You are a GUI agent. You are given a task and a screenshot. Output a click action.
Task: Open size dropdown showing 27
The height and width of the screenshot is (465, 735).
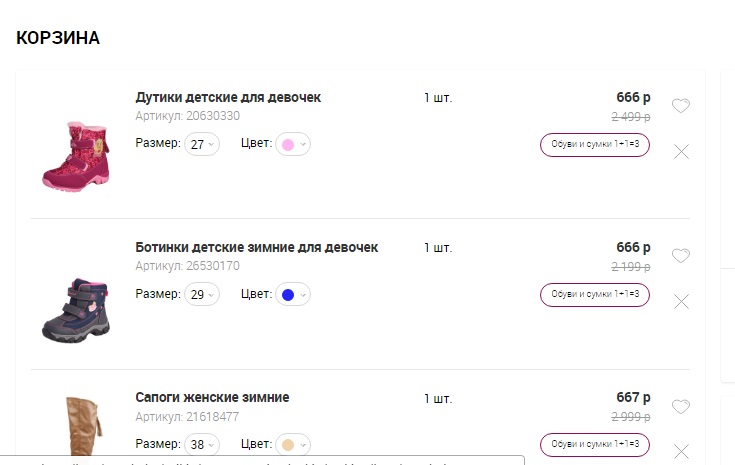[x=201, y=145]
